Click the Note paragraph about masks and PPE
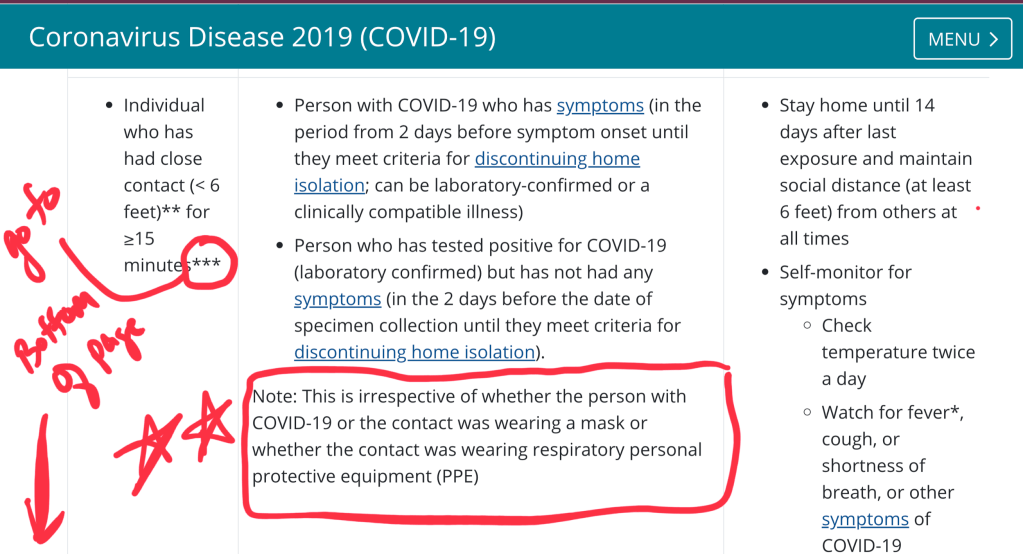This screenshot has width=1023, height=554. pyautogui.click(x=476, y=436)
